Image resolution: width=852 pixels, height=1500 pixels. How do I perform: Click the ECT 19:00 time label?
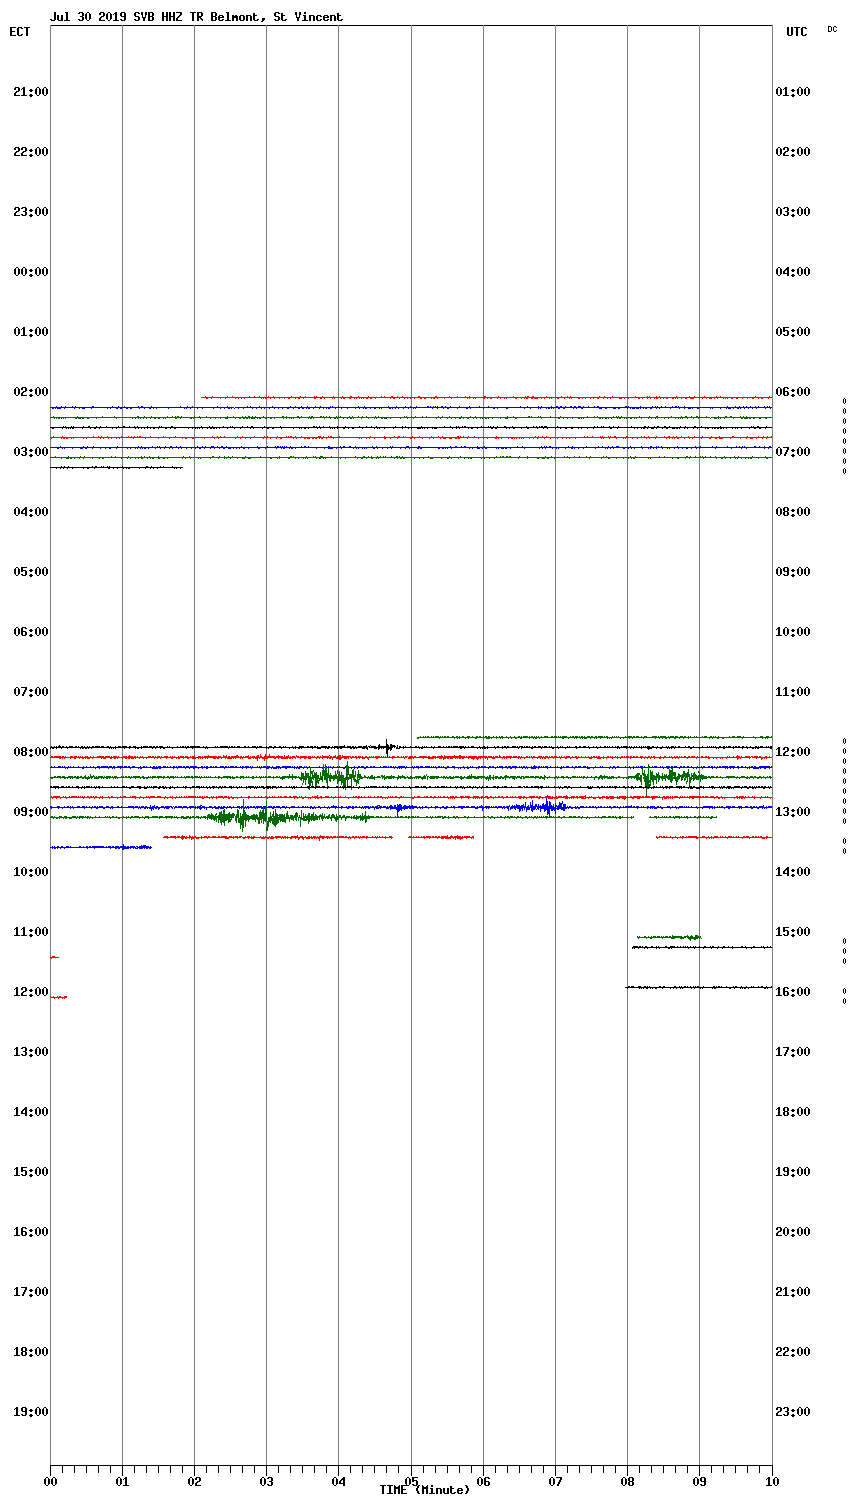tap(31, 1412)
